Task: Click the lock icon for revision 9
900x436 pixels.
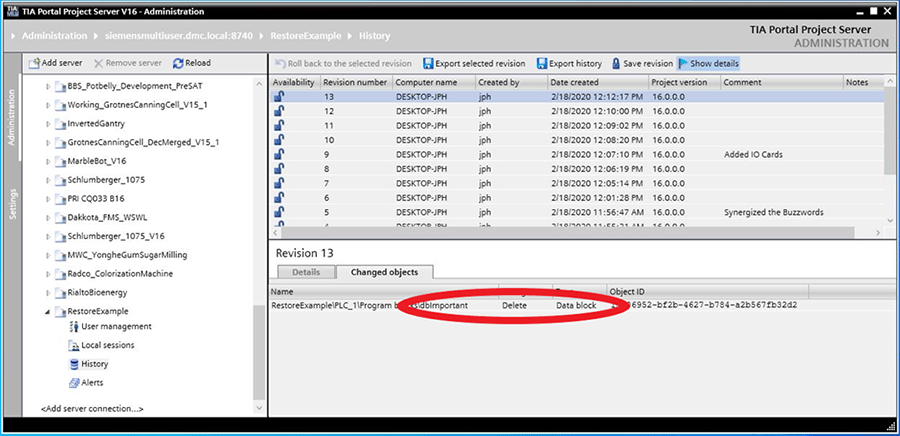Action: (279, 154)
